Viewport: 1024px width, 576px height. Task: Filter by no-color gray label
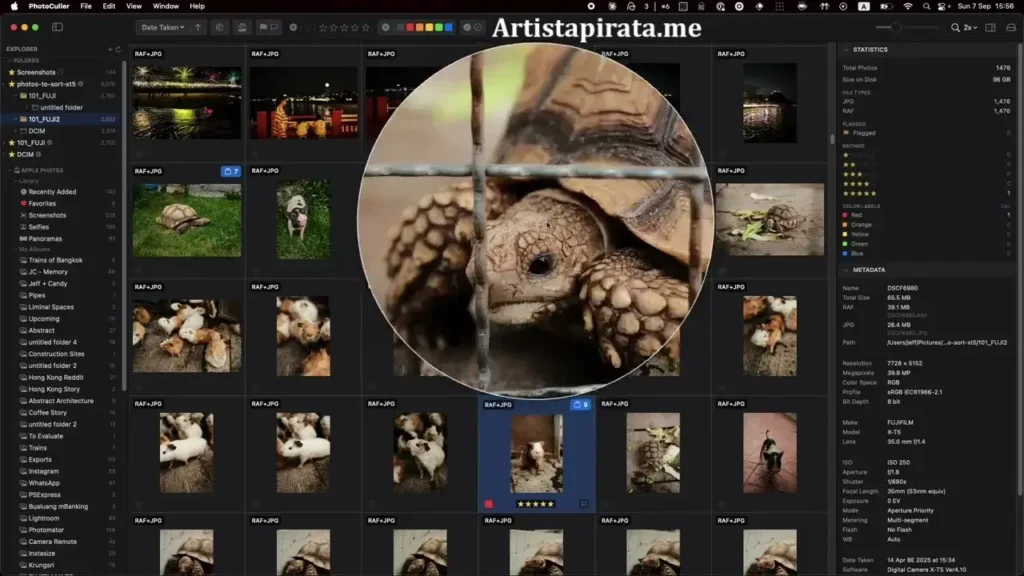pyautogui.click(x=400, y=27)
